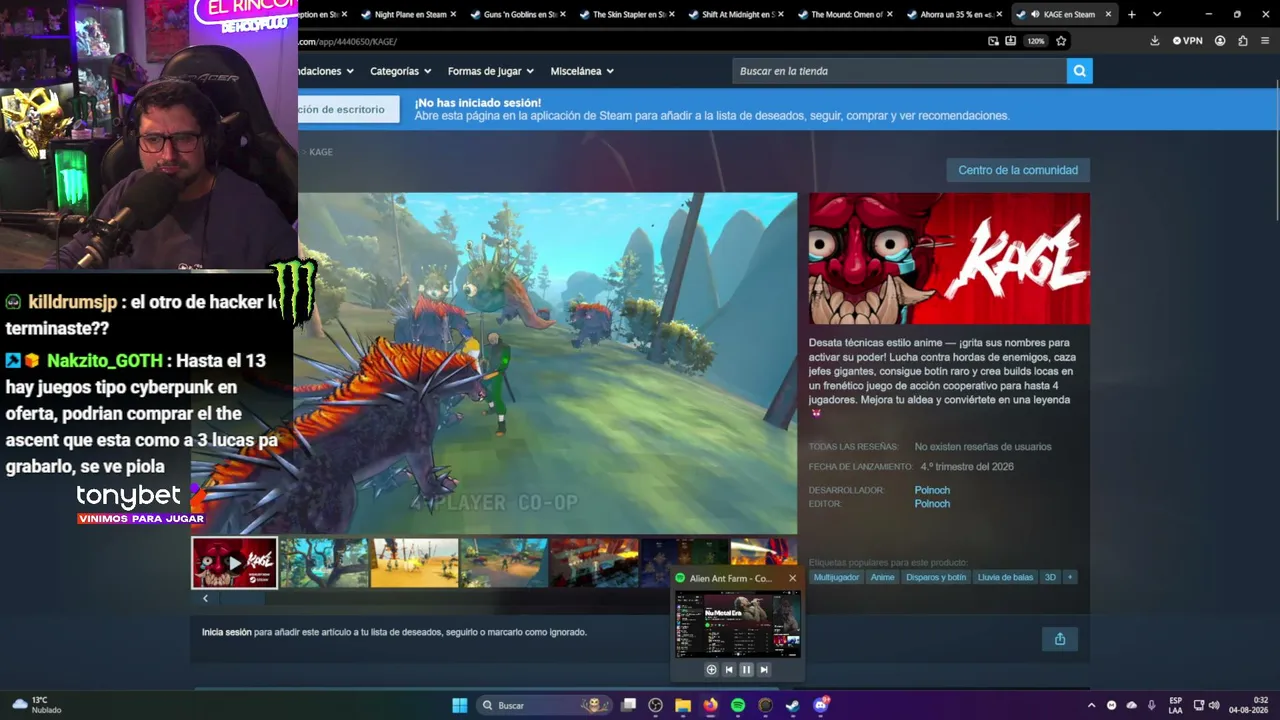Open the OneDrive cloud tray icon

1131,705
